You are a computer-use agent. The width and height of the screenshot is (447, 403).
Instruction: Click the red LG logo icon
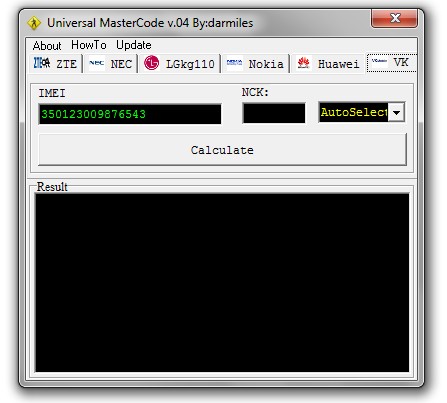point(151,63)
